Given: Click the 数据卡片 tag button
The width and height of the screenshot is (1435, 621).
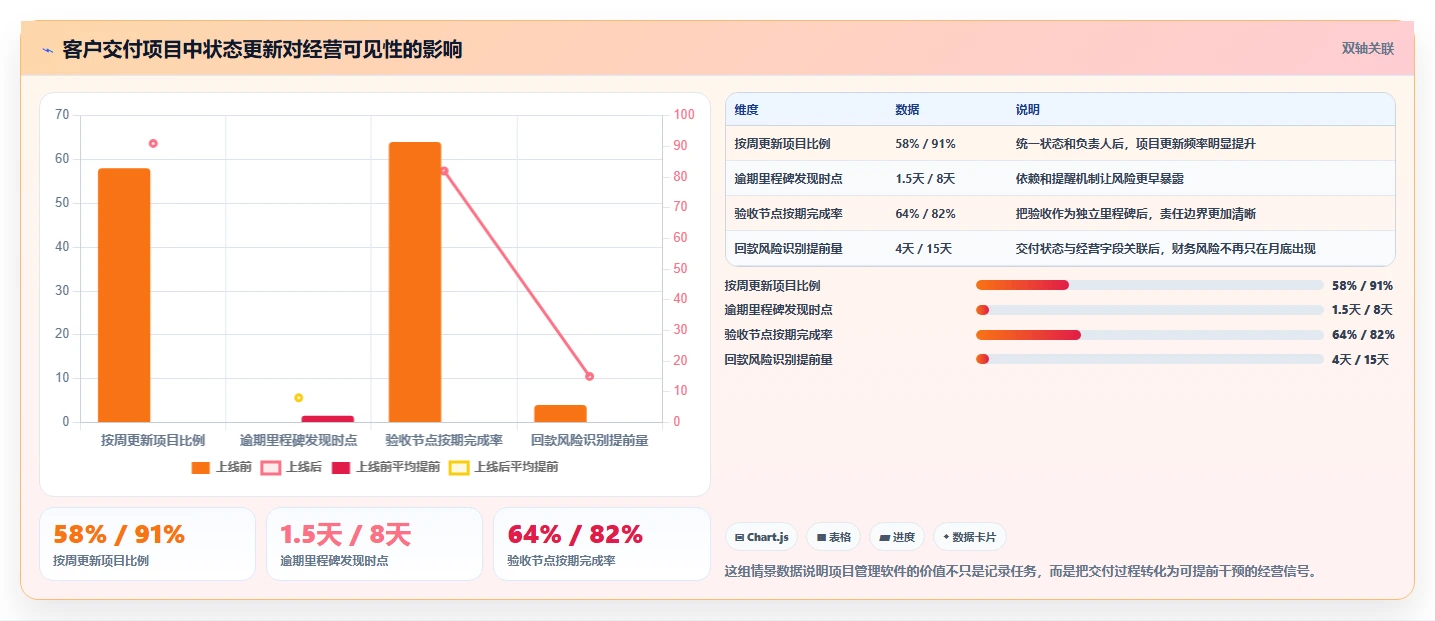Looking at the screenshot, I should (969, 537).
